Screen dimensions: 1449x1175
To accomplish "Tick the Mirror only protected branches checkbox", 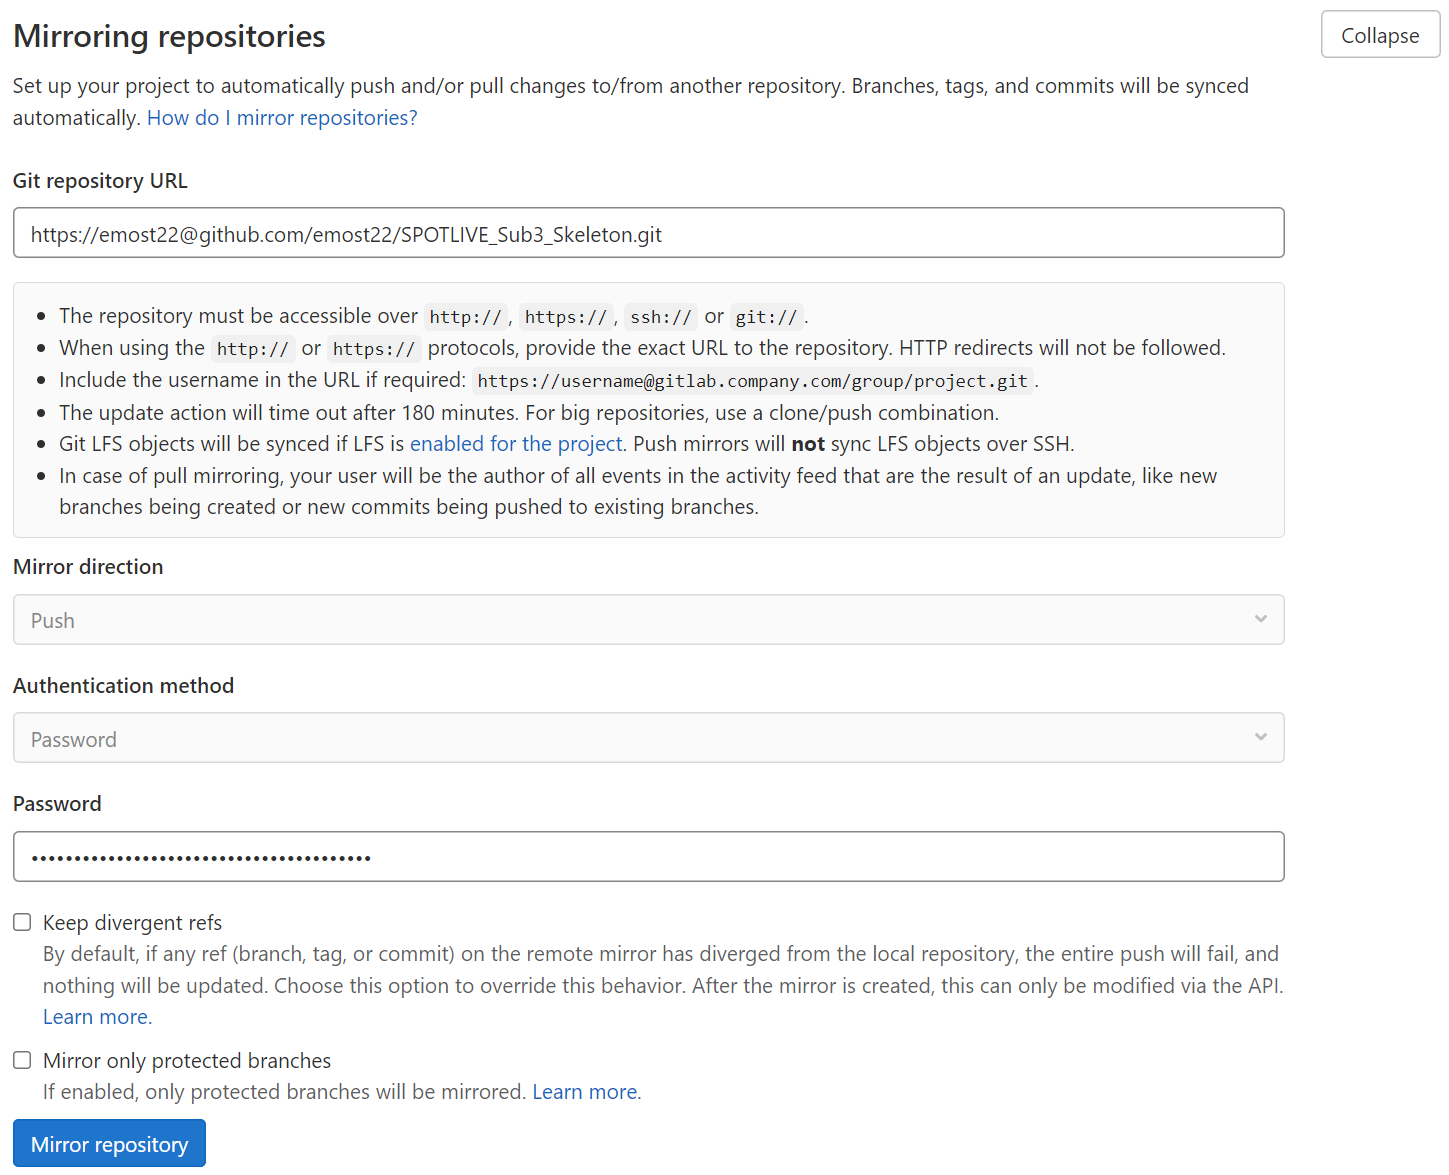I will (22, 1060).
